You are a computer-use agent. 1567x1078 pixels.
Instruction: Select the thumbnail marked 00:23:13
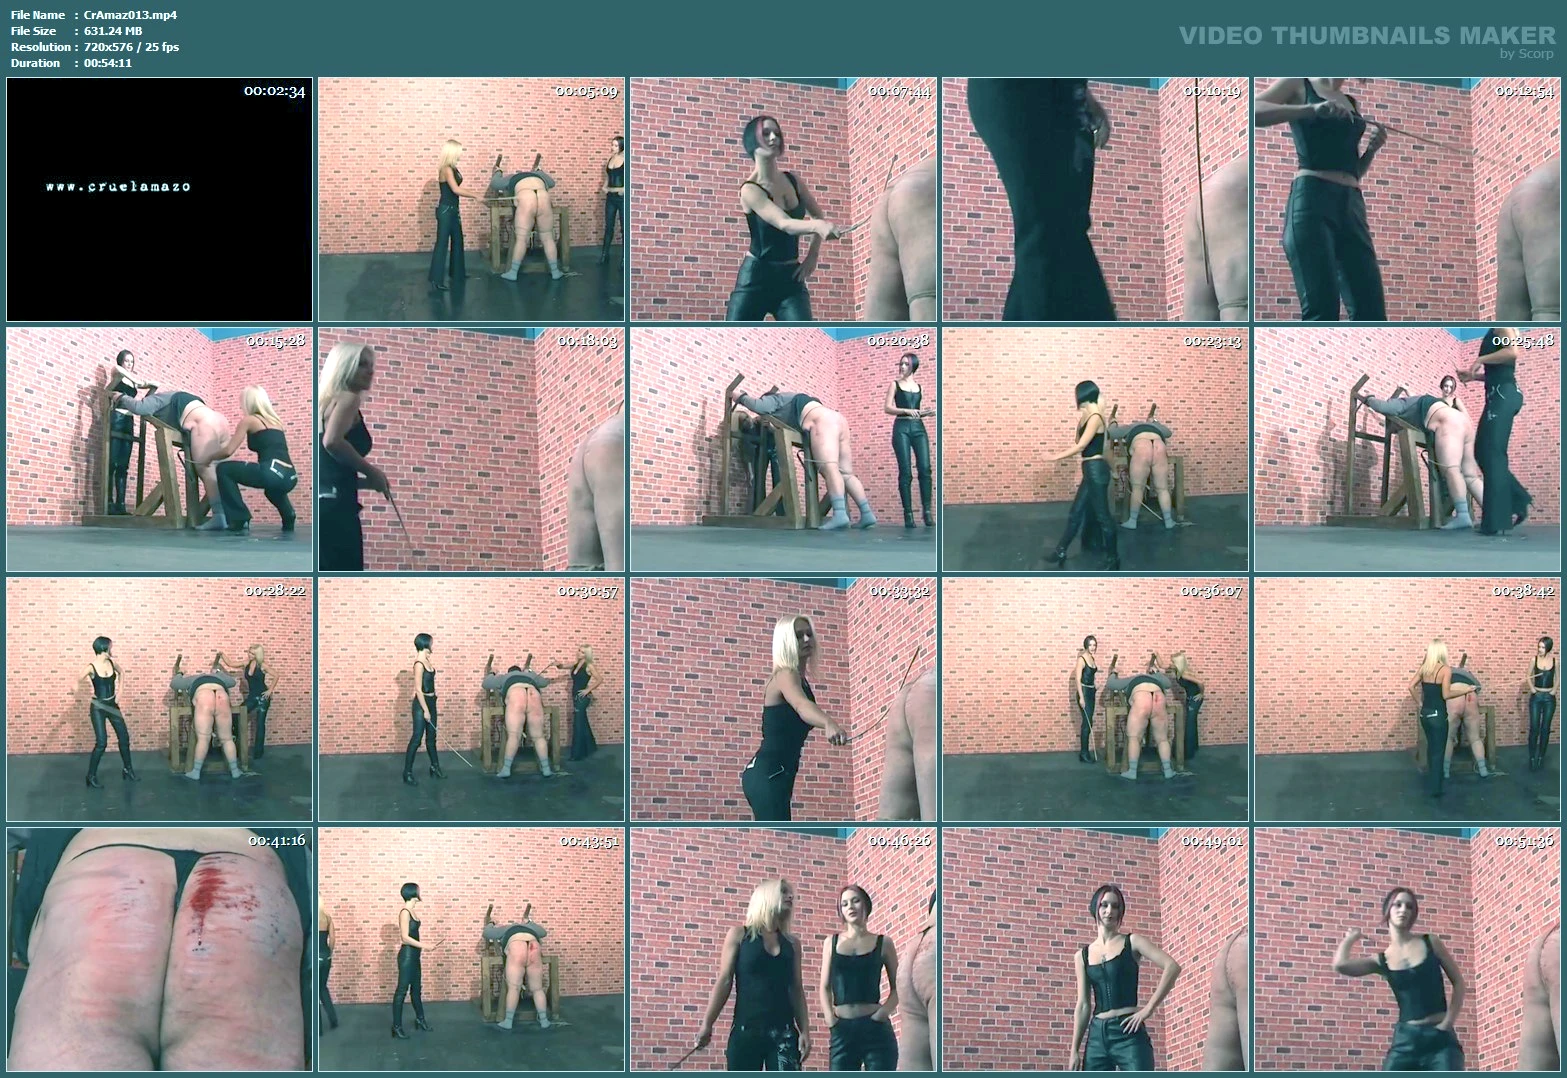pos(1095,449)
